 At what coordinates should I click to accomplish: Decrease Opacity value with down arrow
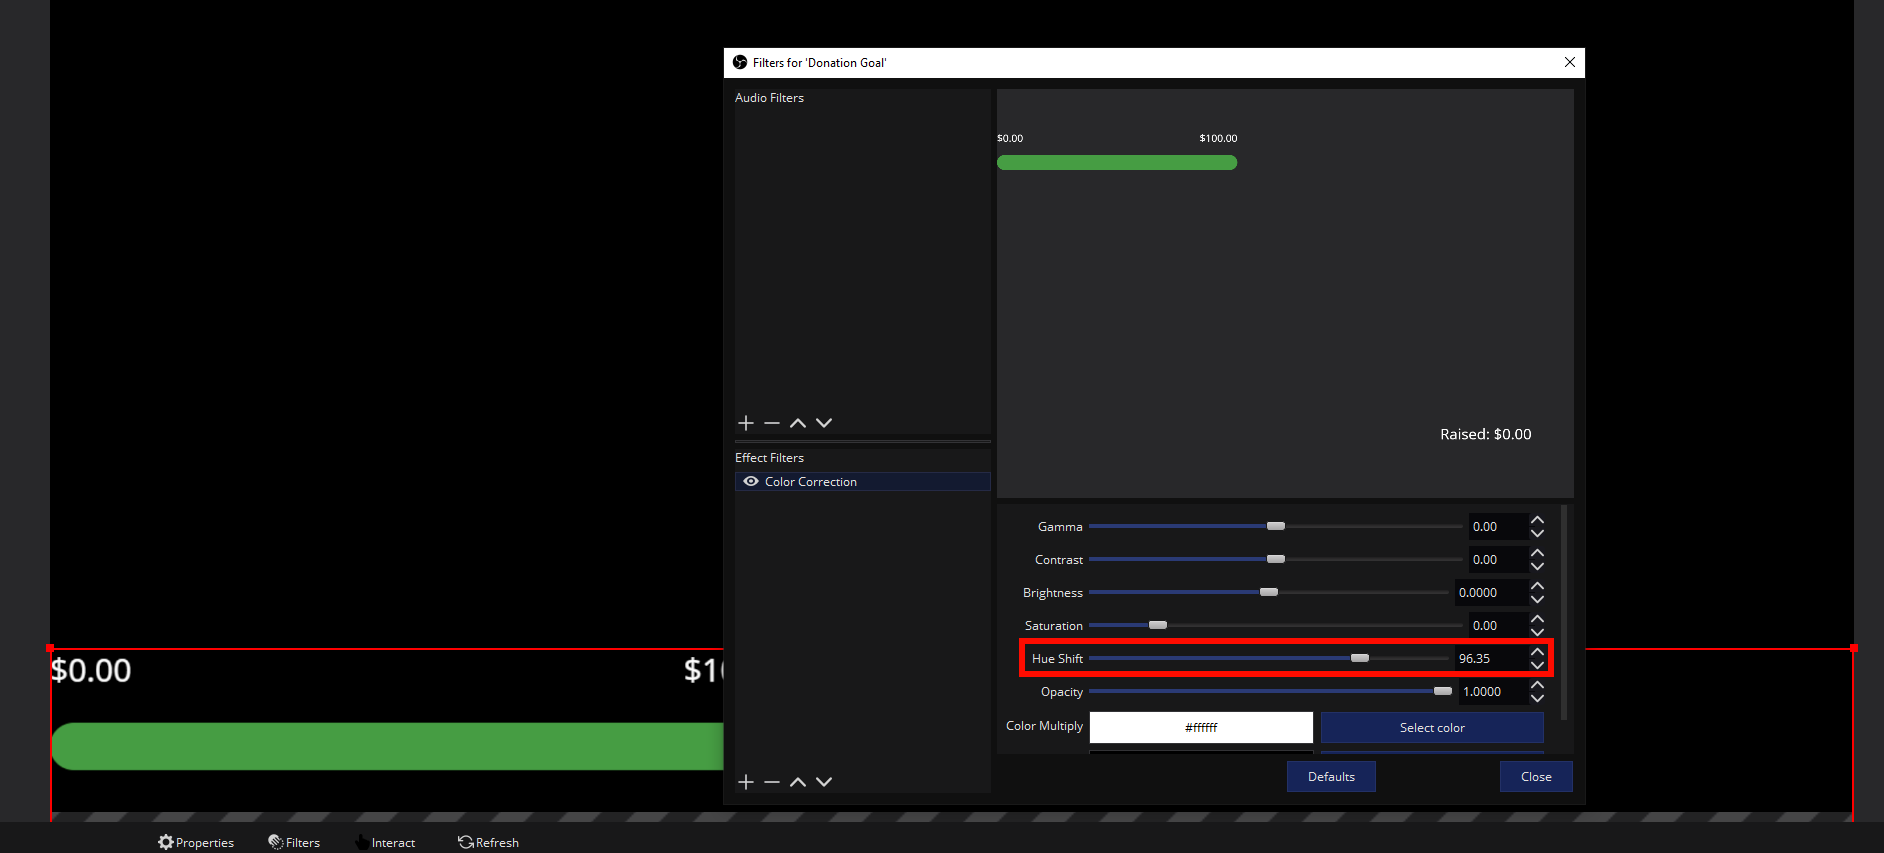tap(1538, 698)
